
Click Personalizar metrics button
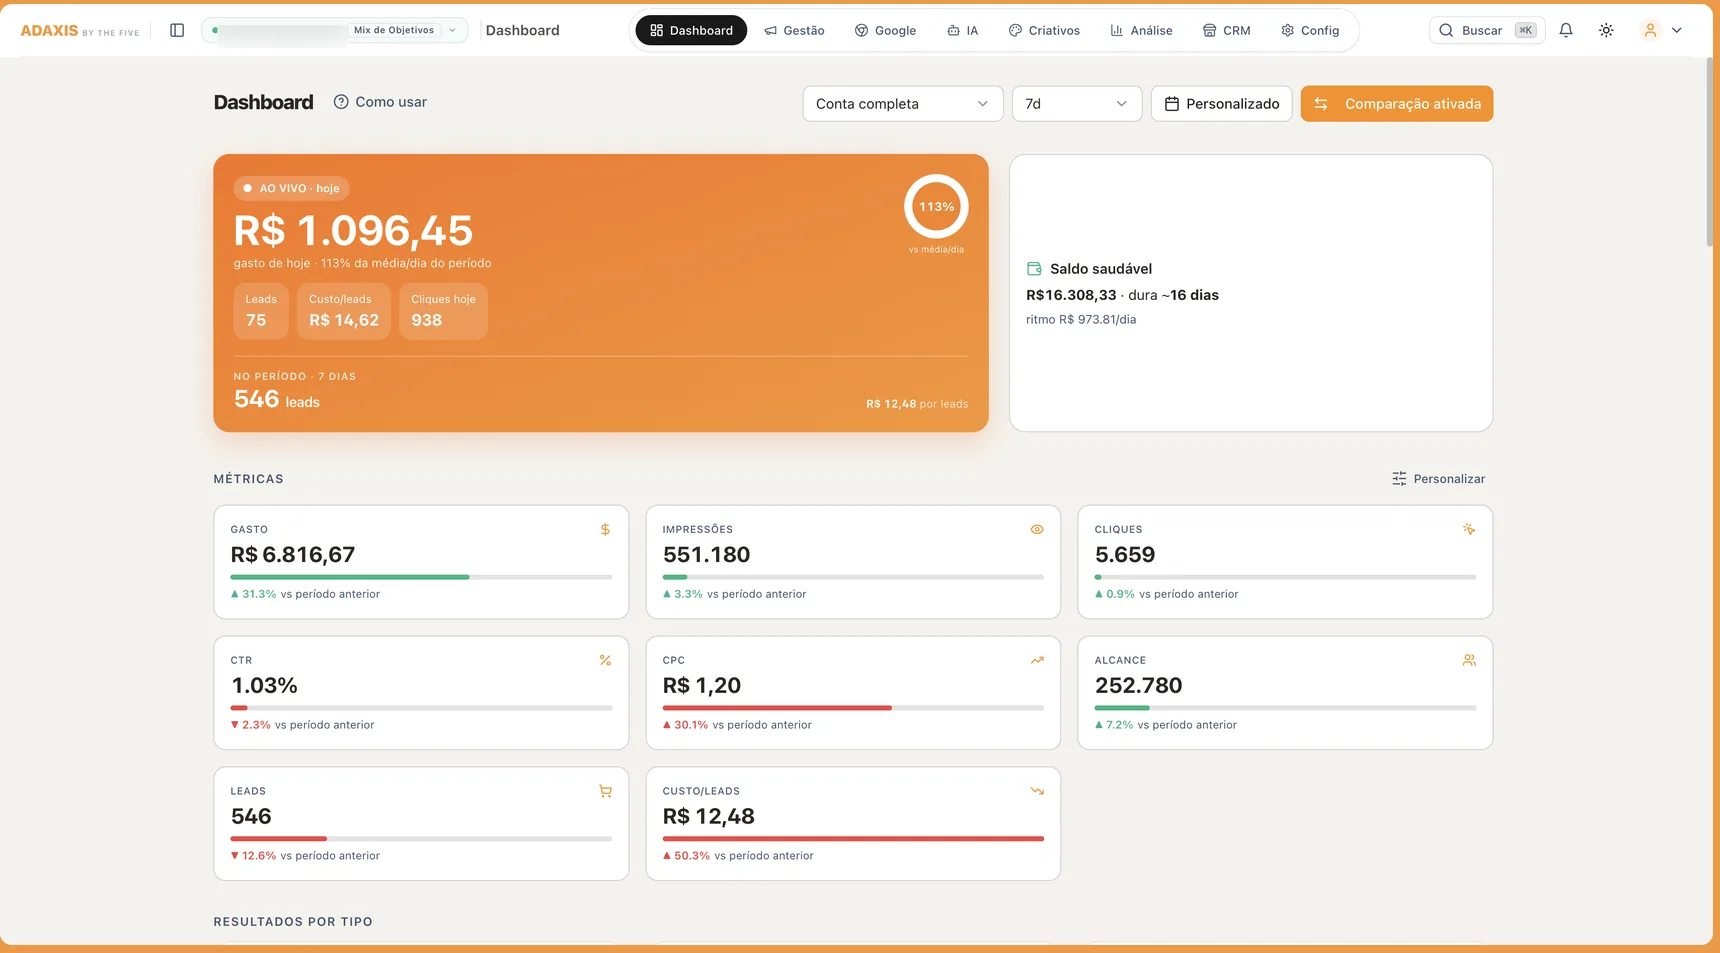1438,479
